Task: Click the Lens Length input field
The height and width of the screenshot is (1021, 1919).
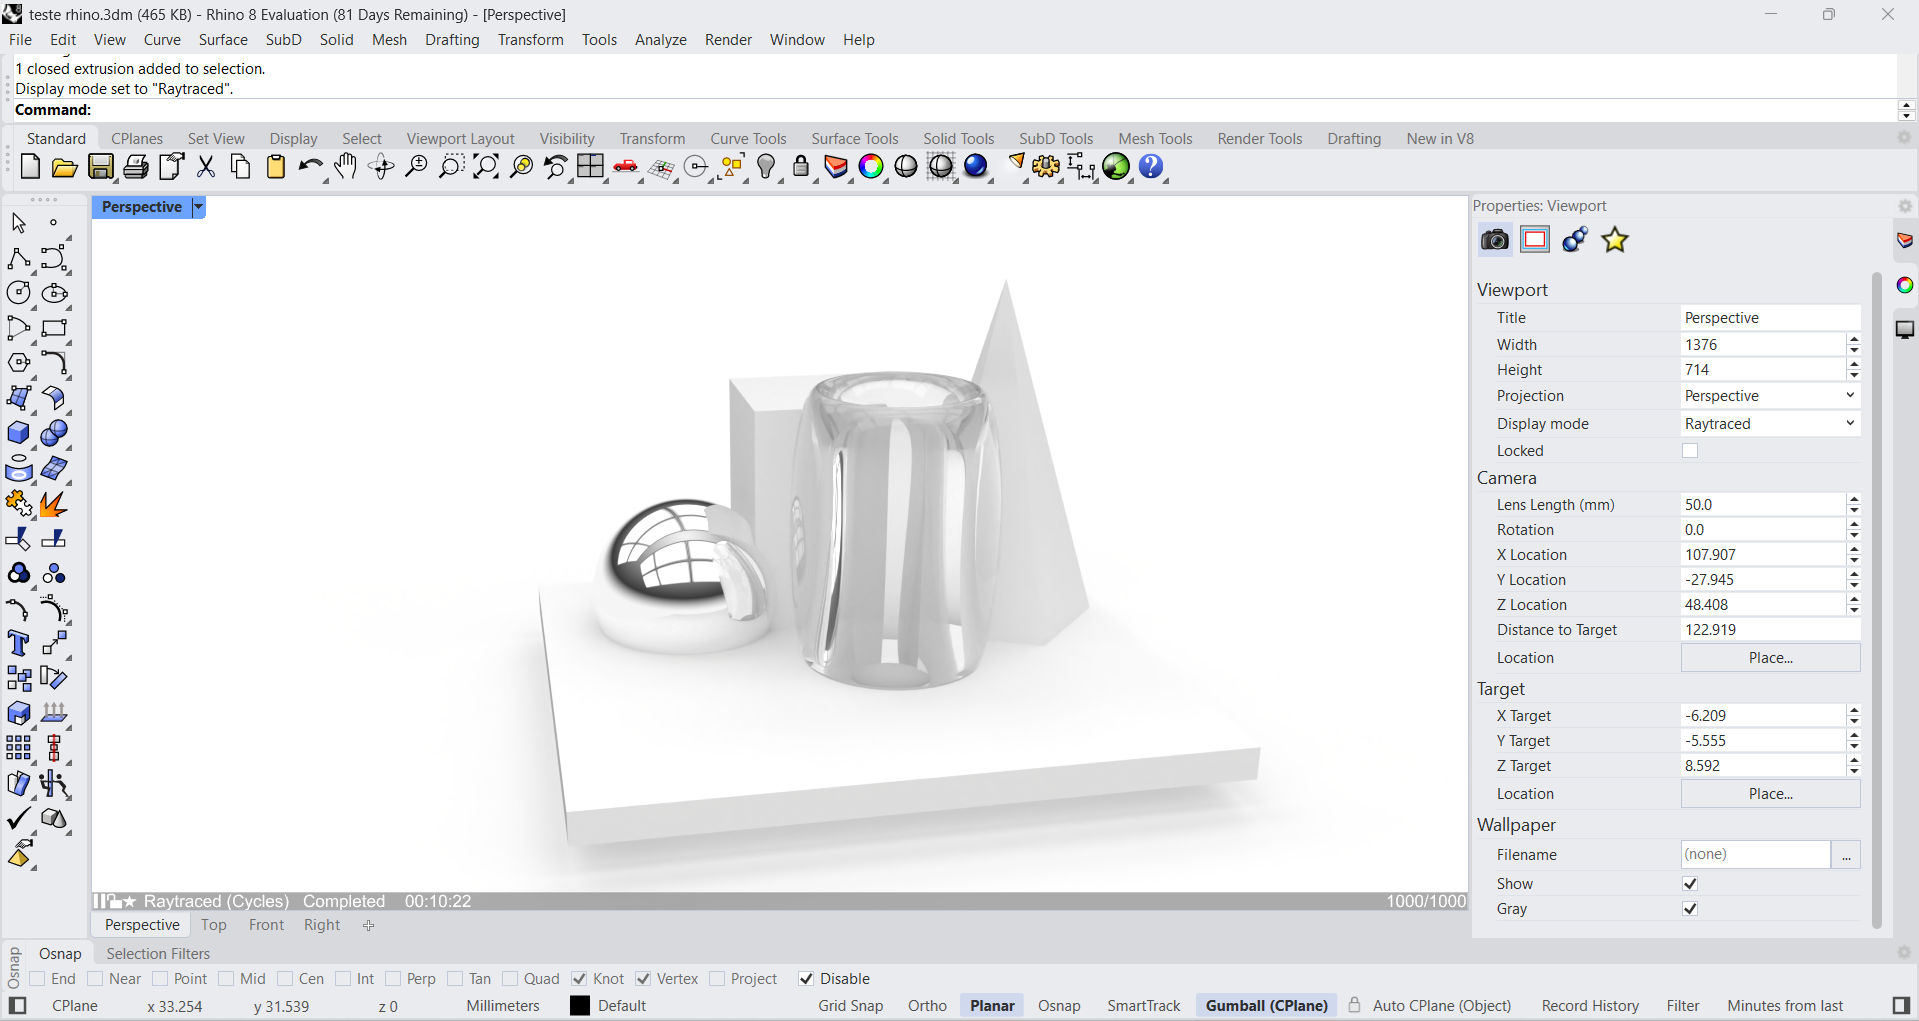Action: [x=1762, y=505]
